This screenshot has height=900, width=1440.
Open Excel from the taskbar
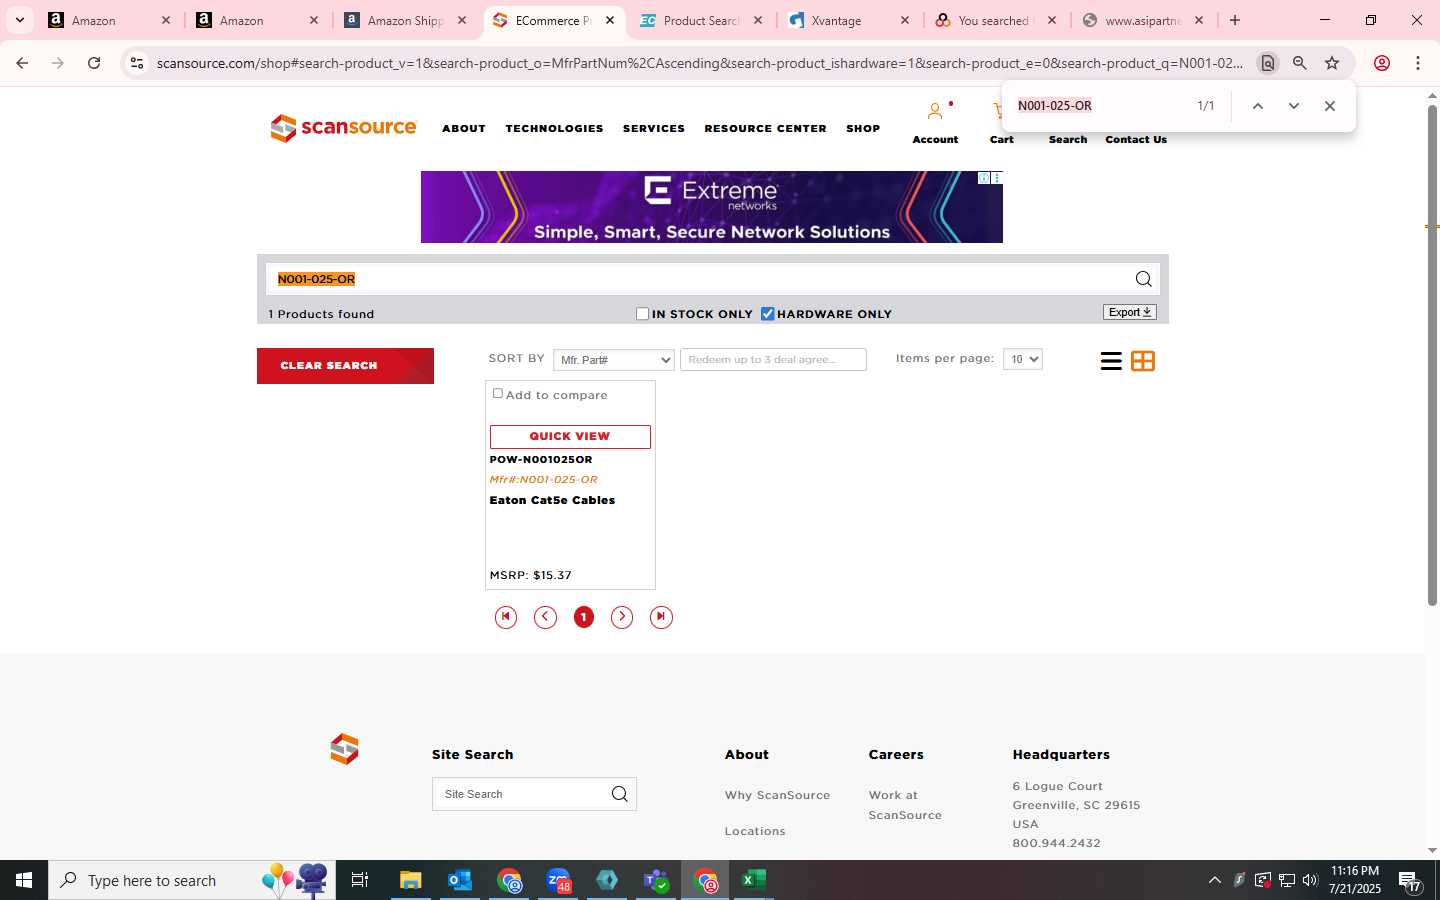click(754, 880)
